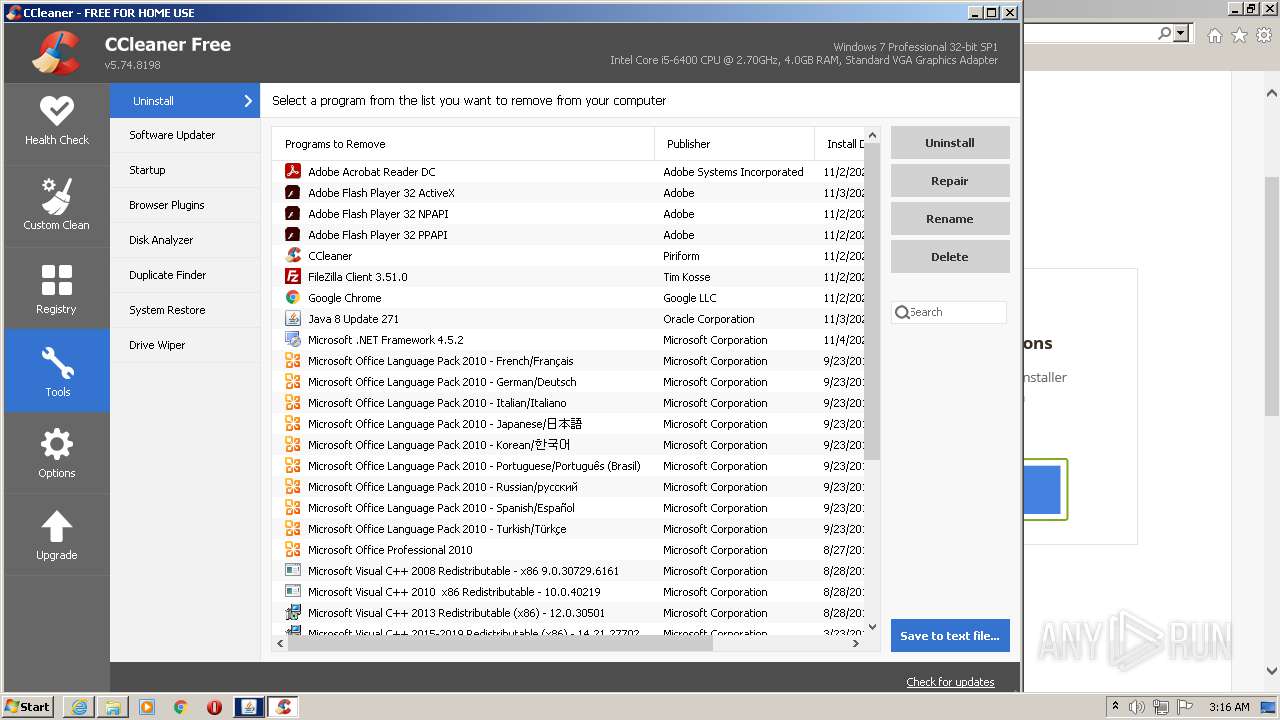Expand the browser search dropdown arrow
1280x720 pixels.
coord(1181,34)
